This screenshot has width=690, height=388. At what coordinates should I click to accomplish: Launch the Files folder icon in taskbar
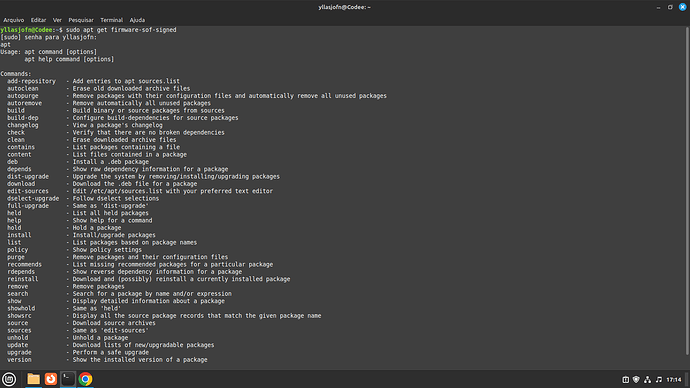(33, 379)
